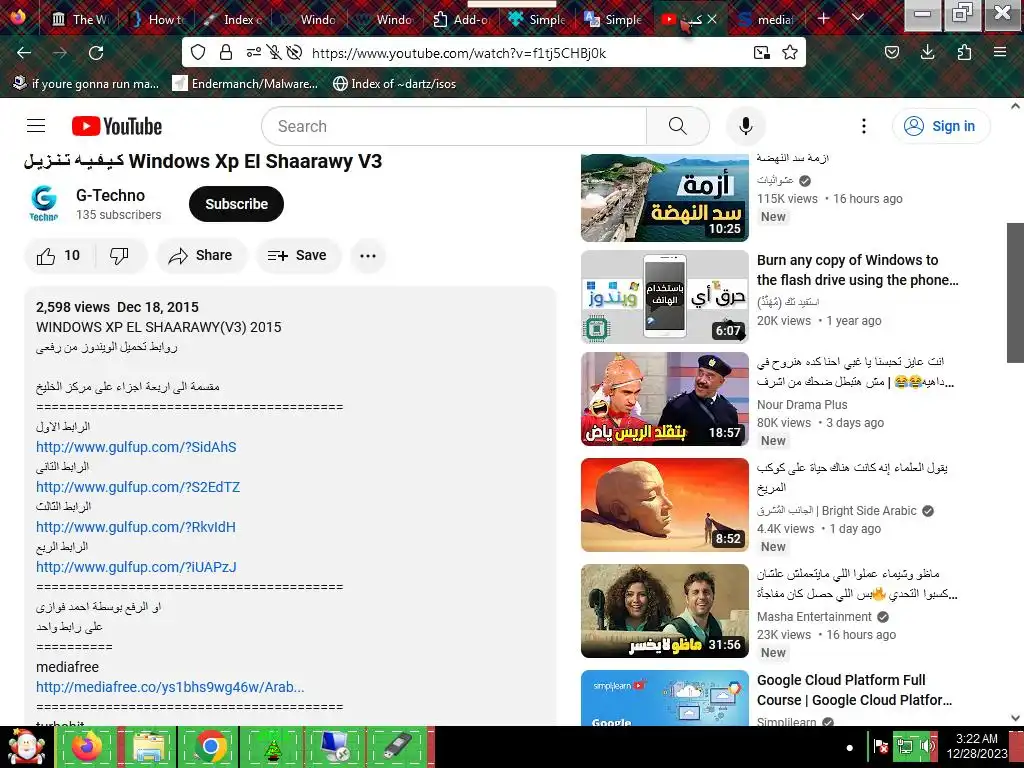1024x768 pixels.
Task: Open the 8:52 Bright Side Arabic thumbnail
Action: coord(665,505)
